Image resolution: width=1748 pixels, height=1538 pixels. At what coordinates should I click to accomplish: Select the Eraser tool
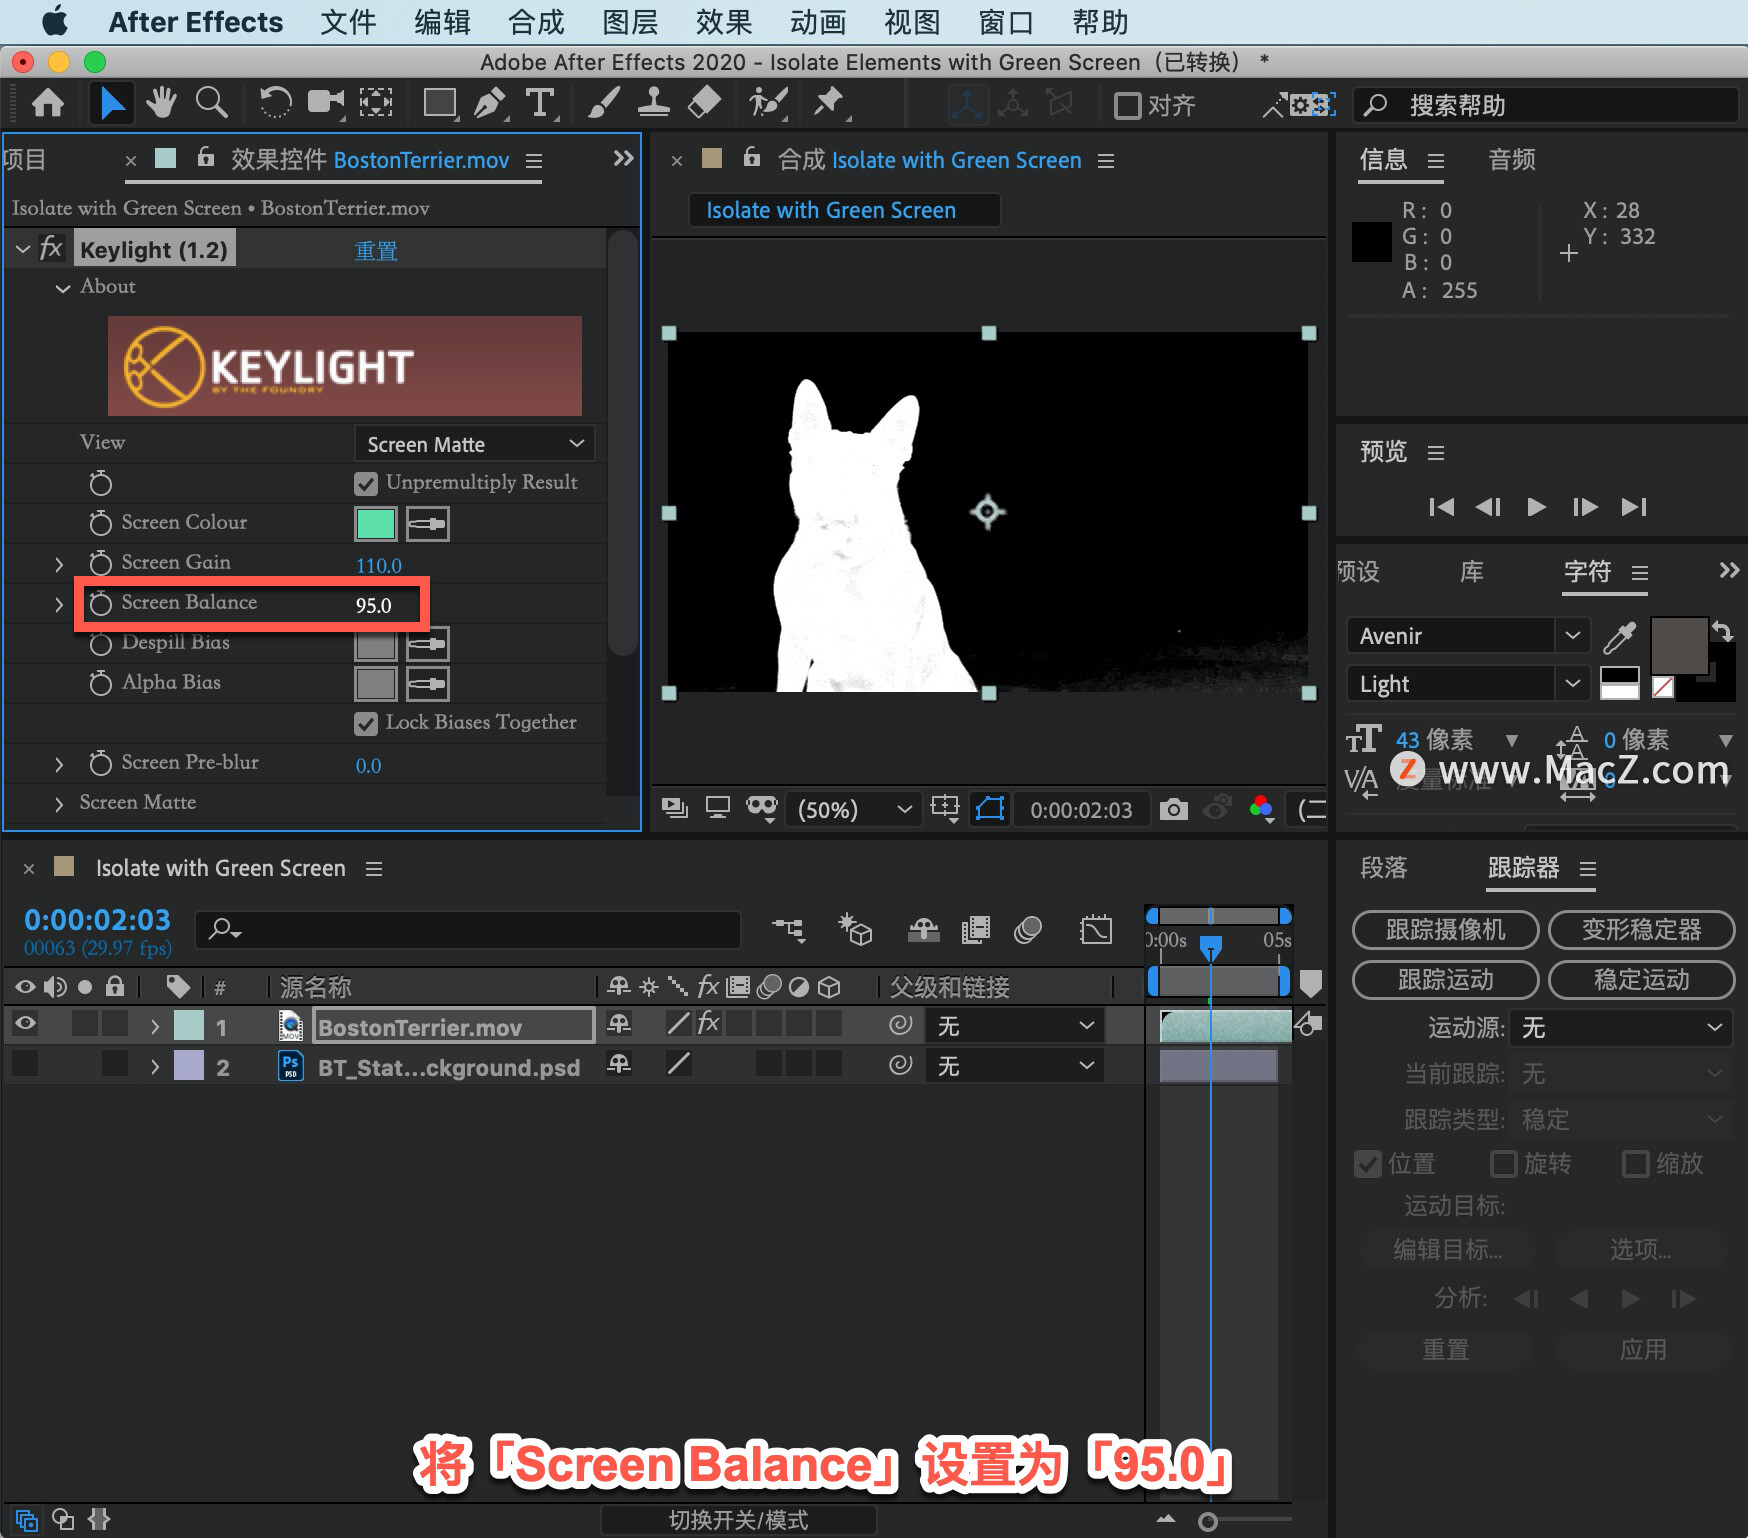point(705,103)
